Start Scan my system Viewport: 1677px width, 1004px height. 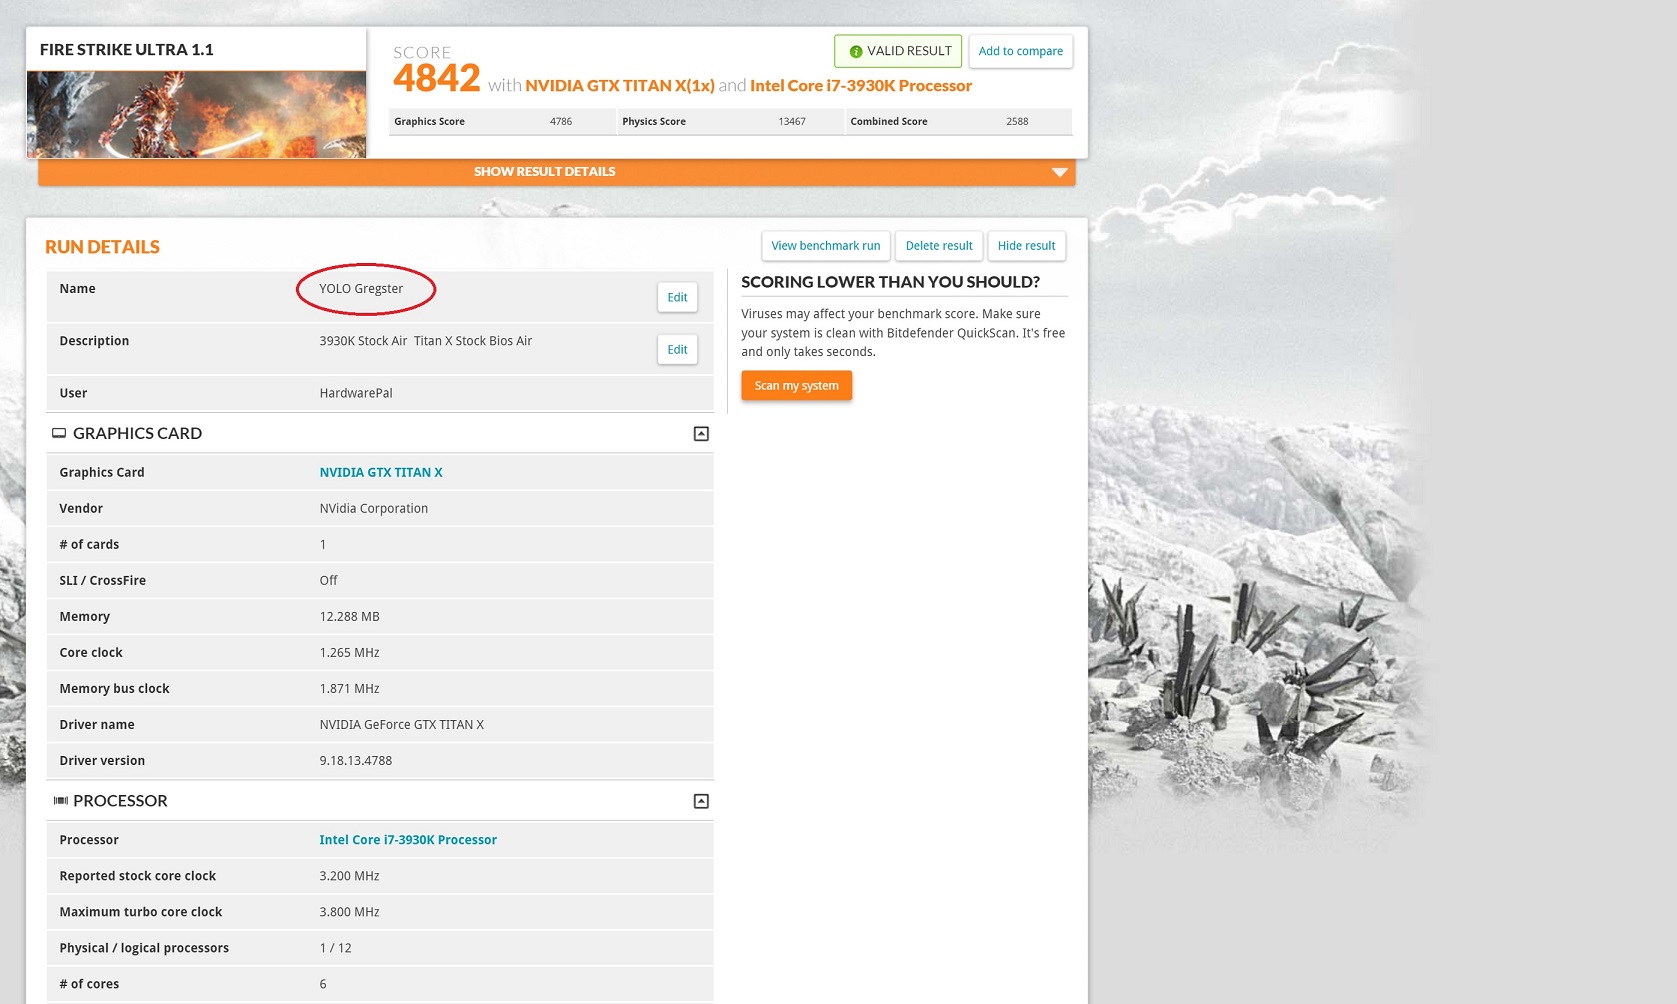[796, 386]
